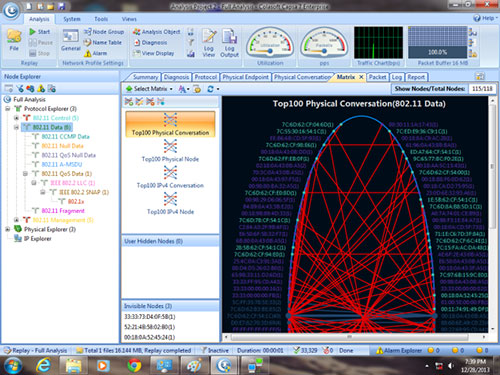Image resolution: width=500 pixels, height=375 pixels.
Task: Click the Colasoft application orb button
Action: click(x=11, y=10)
